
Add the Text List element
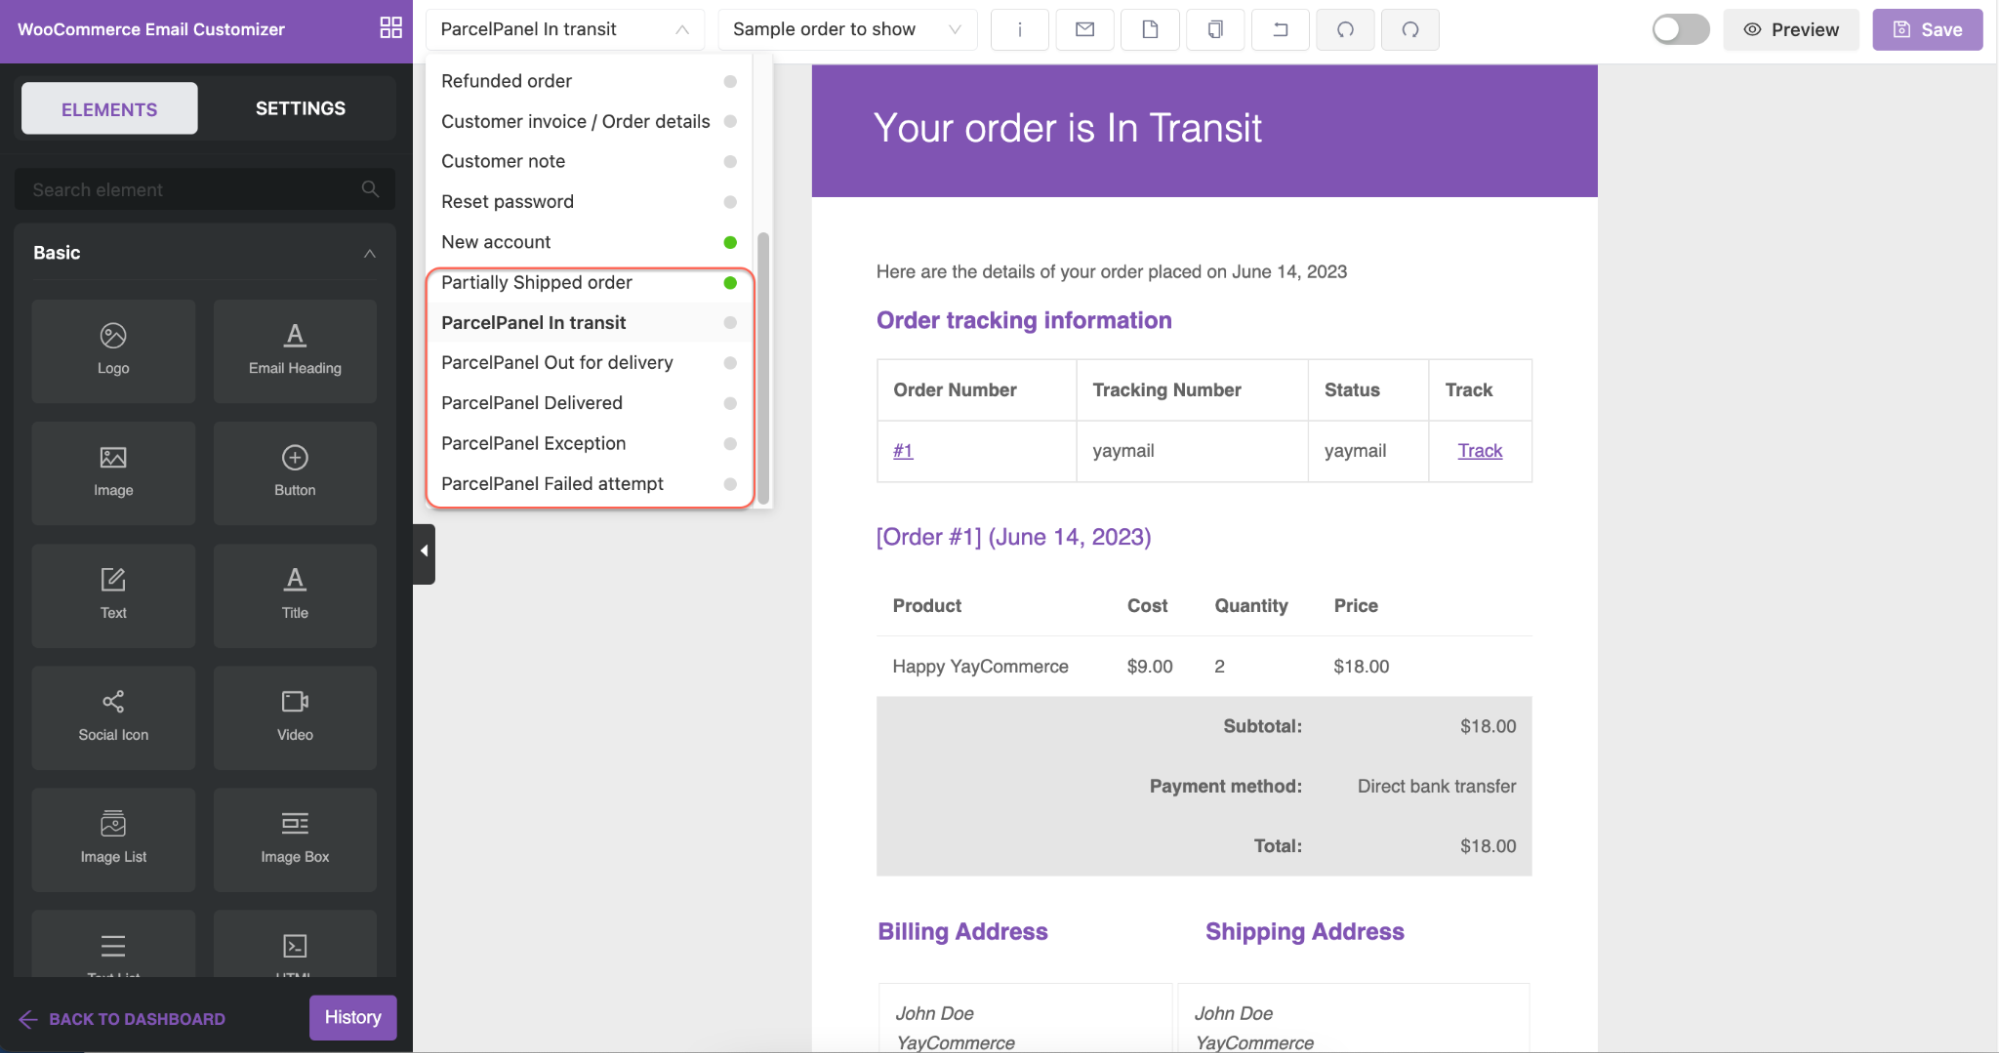[x=113, y=944]
